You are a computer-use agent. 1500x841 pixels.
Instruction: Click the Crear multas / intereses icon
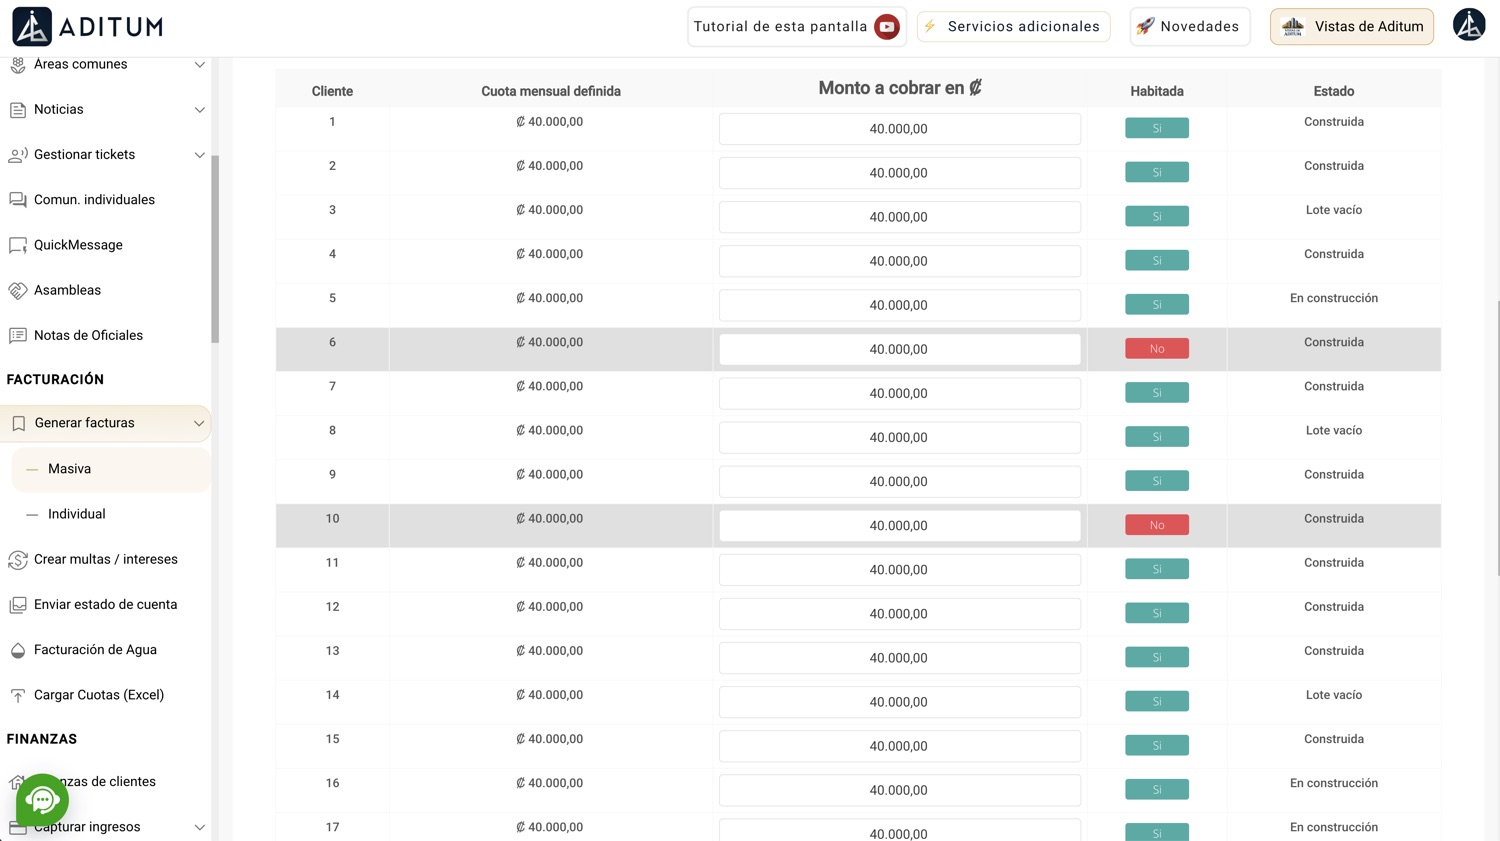18,560
